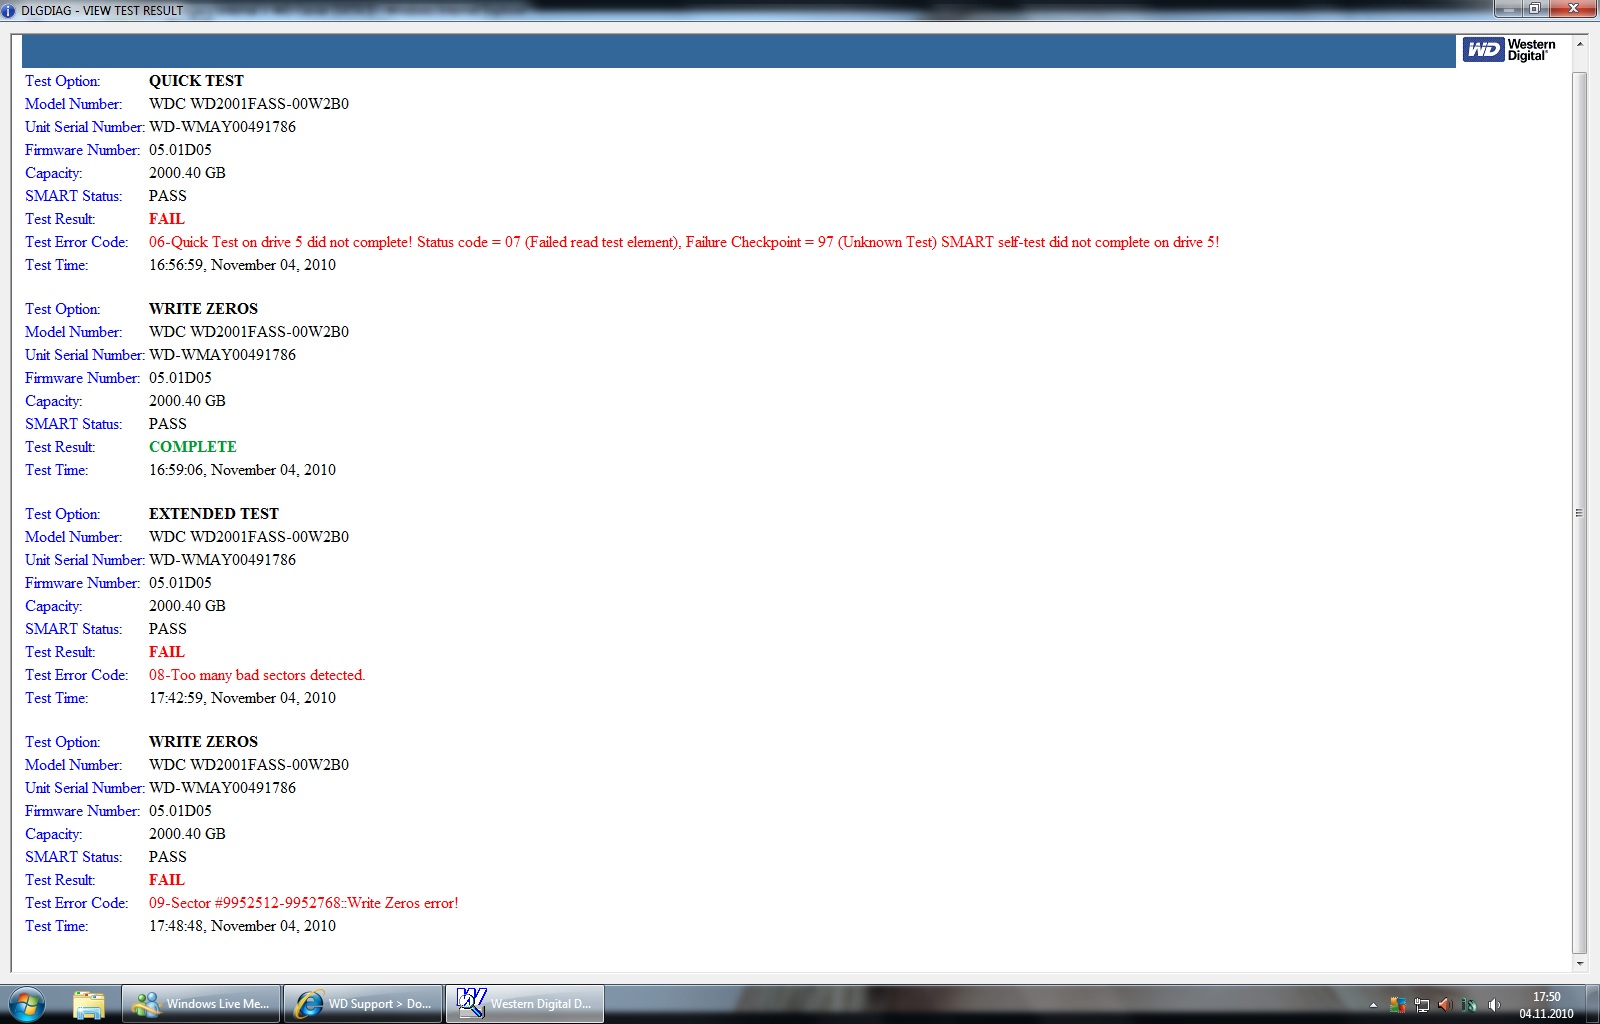The height and width of the screenshot is (1024, 1600).
Task: Click the vertical scrollbar up arrow
Action: (x=1579, y=44)
